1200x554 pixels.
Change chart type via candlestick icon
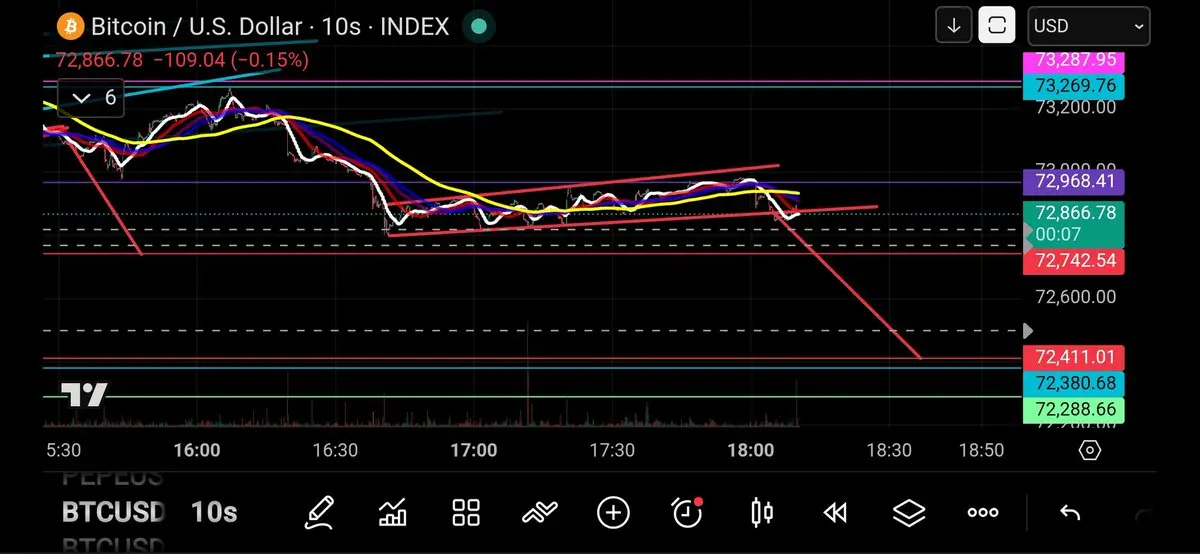point(761,513)
